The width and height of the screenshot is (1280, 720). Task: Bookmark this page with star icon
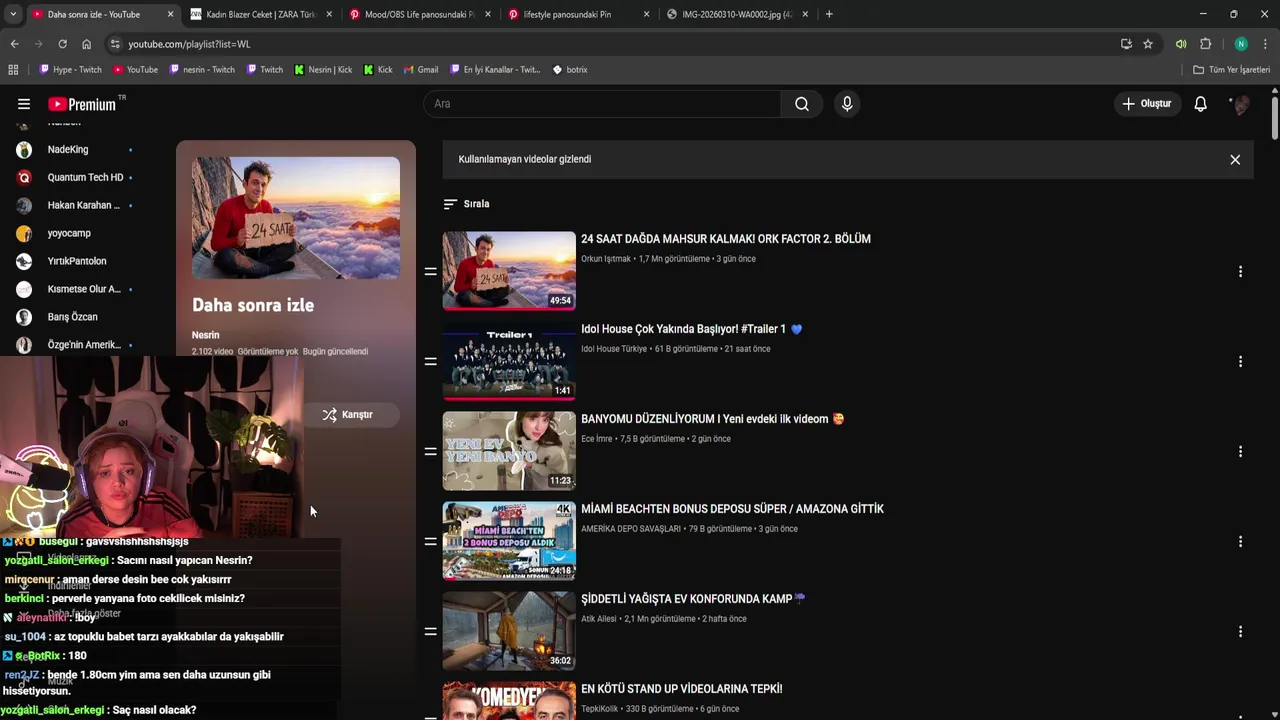[1148, 44]
